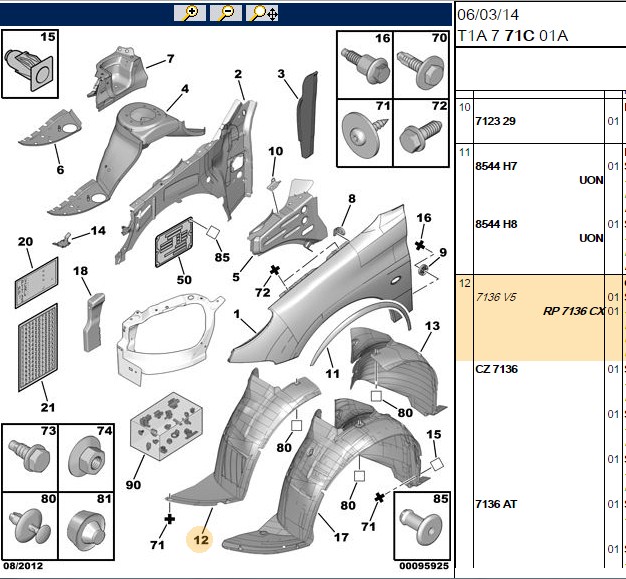Click reference 8544 H7 in parts list
Viewport: 626px width, 579px height.
pyautogui.click(x=496, y=166)
